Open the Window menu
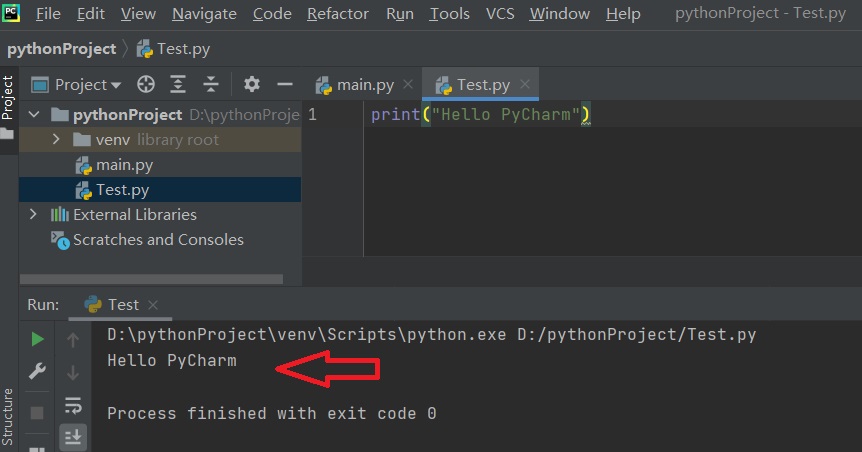 coord(560,13)
